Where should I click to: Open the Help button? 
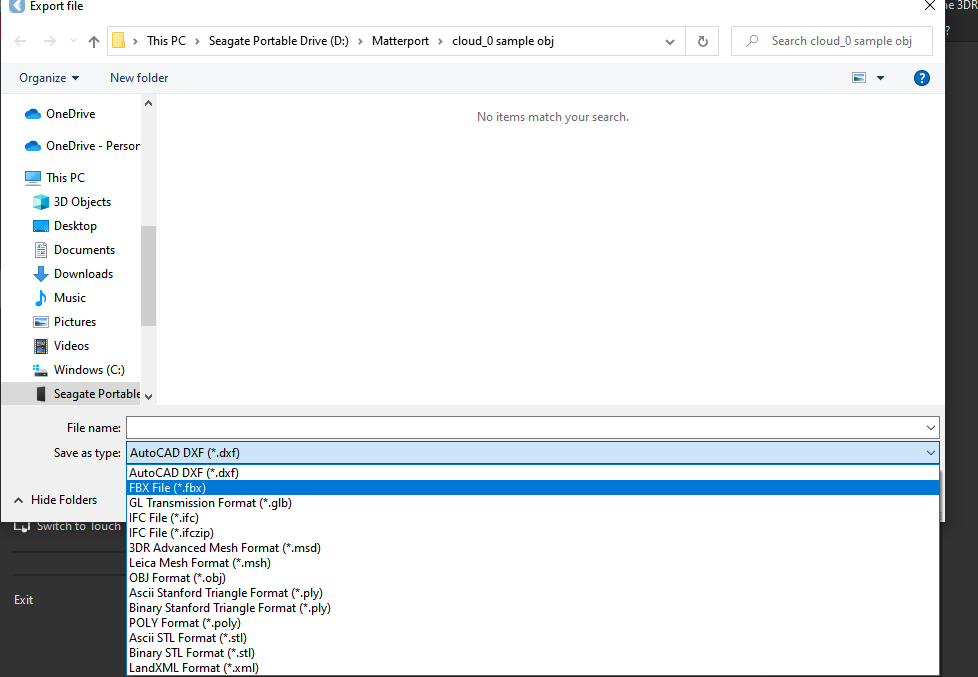[x=921, y=78]
